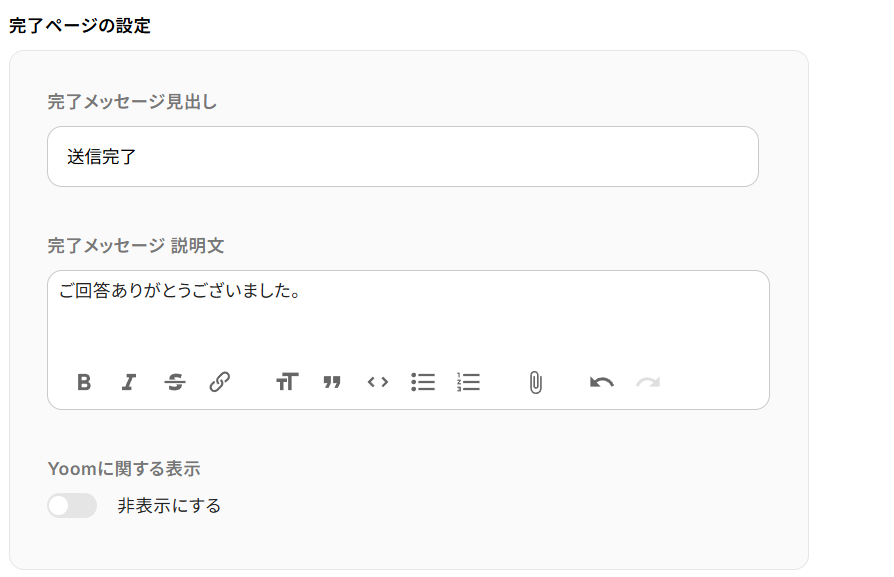The image size is (894, 577).
Task: Insert code block icon
Action: pyautogui.click(x=377, y=382)
